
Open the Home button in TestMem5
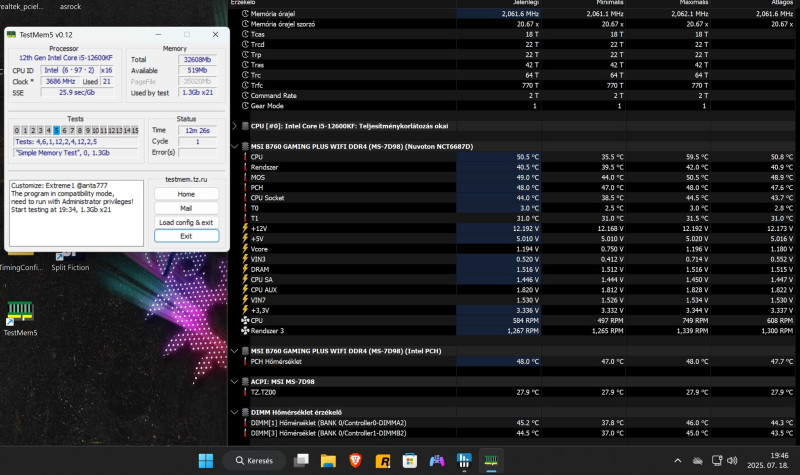point(186,194)
